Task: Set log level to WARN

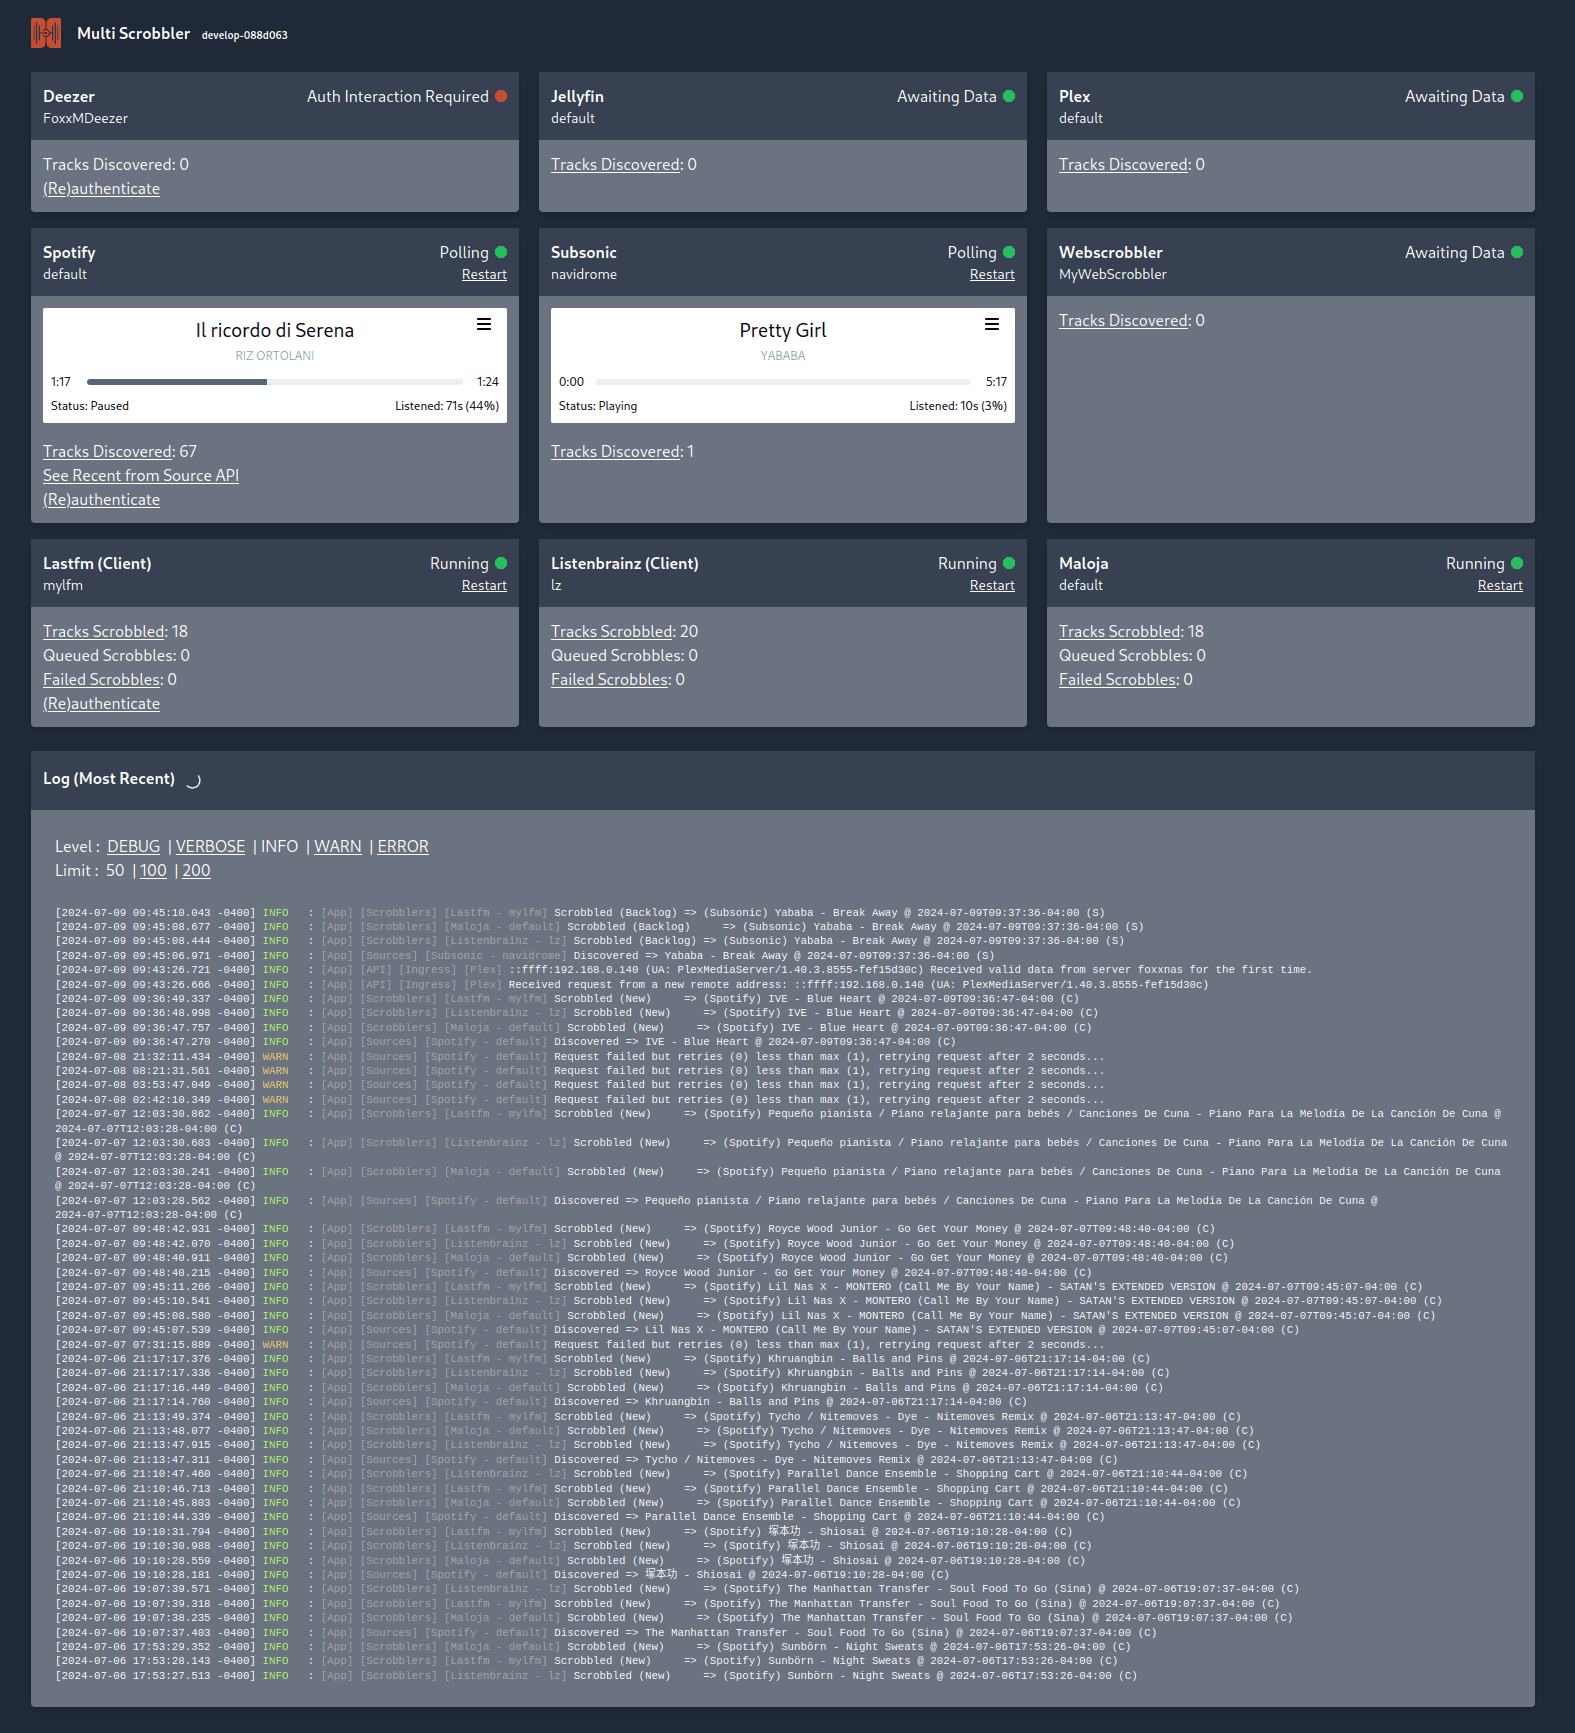Action: [x=338, y=846]
